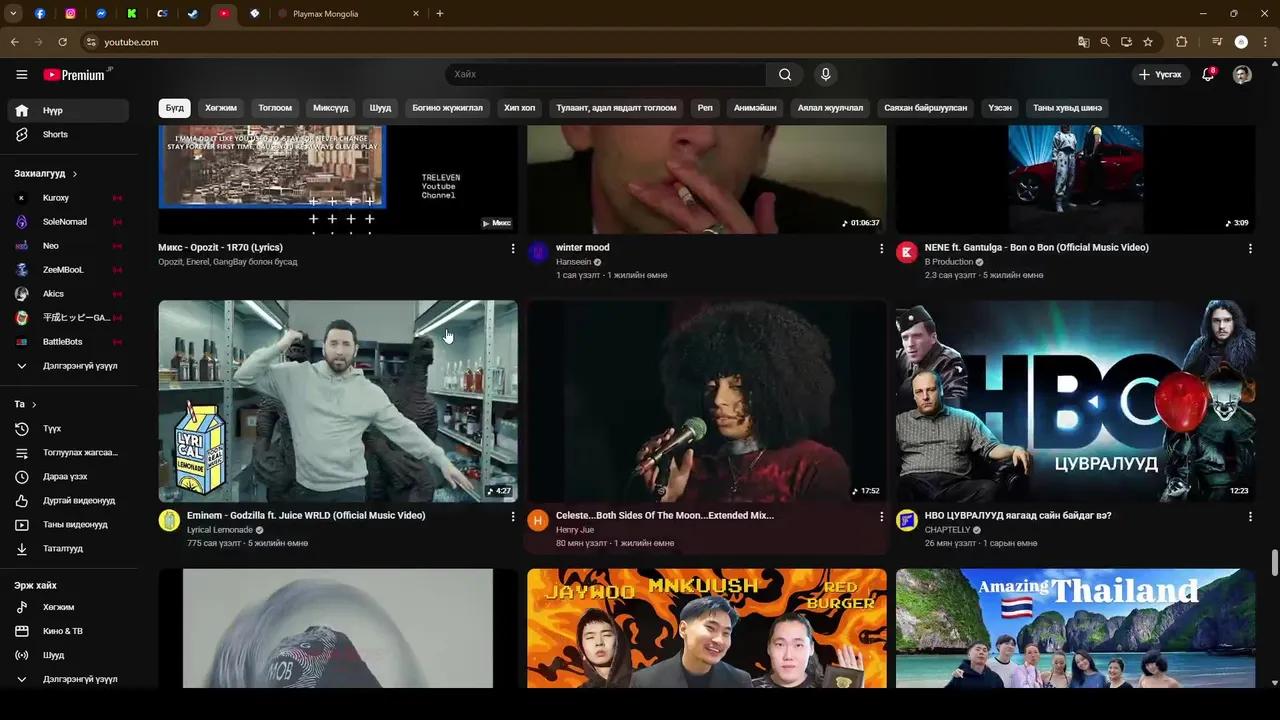The width and height of the screenshot is (1280, 720).
Task: Open the browser tab search dropdown
Action: [x=13, y=14]
